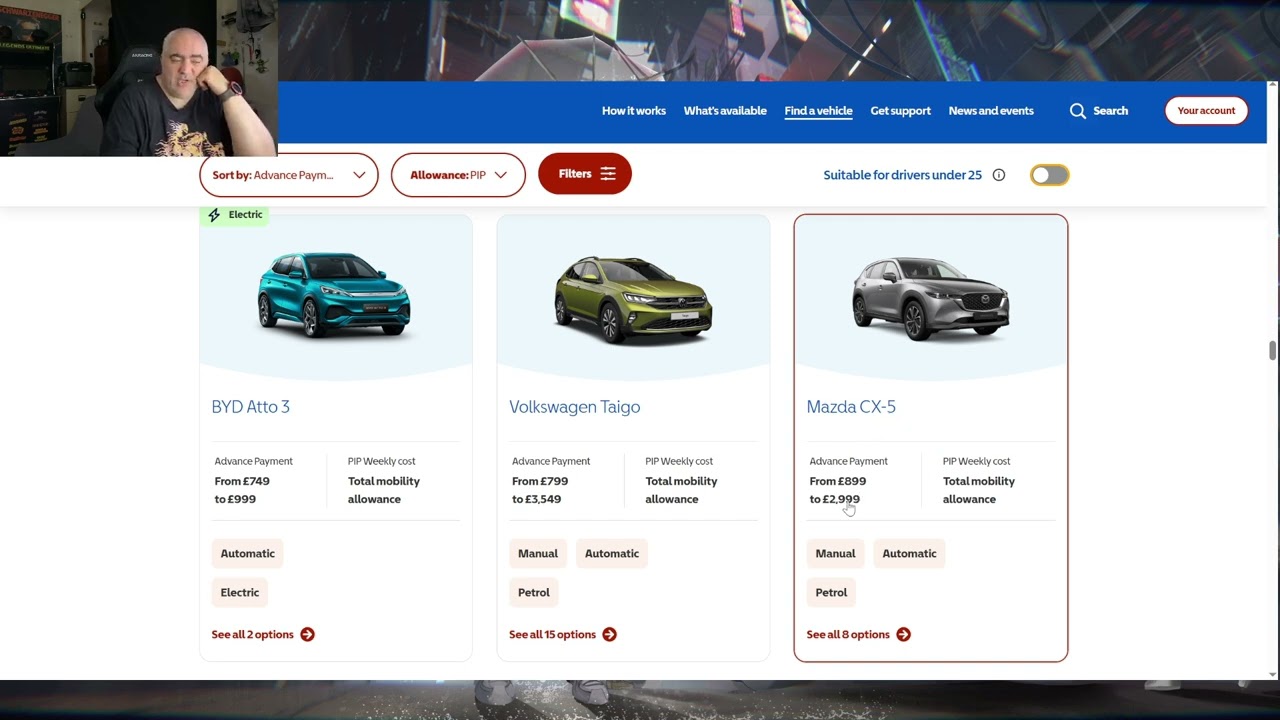Click Automatic tag on Volkswagen Taigo card
This screenshot has width=1280, height=720.
tap(612, 554)
